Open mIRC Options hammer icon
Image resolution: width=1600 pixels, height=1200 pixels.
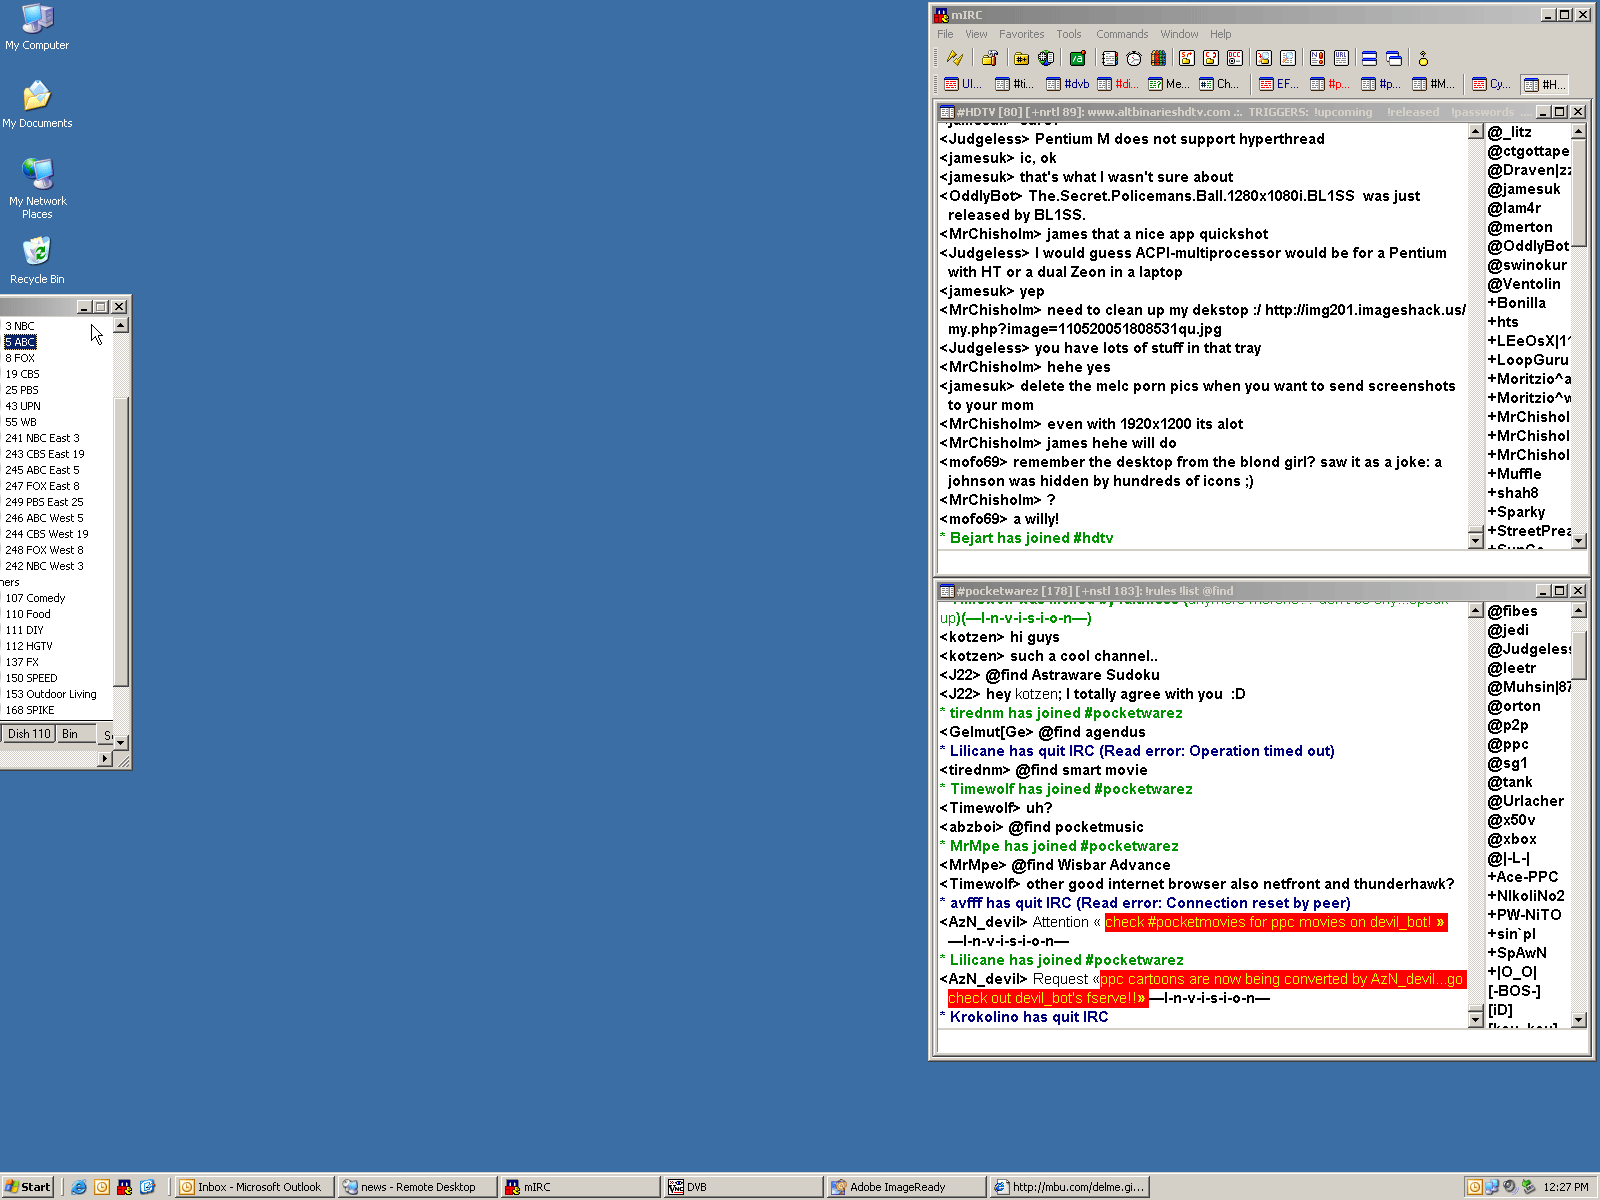[x=989, y=58]
